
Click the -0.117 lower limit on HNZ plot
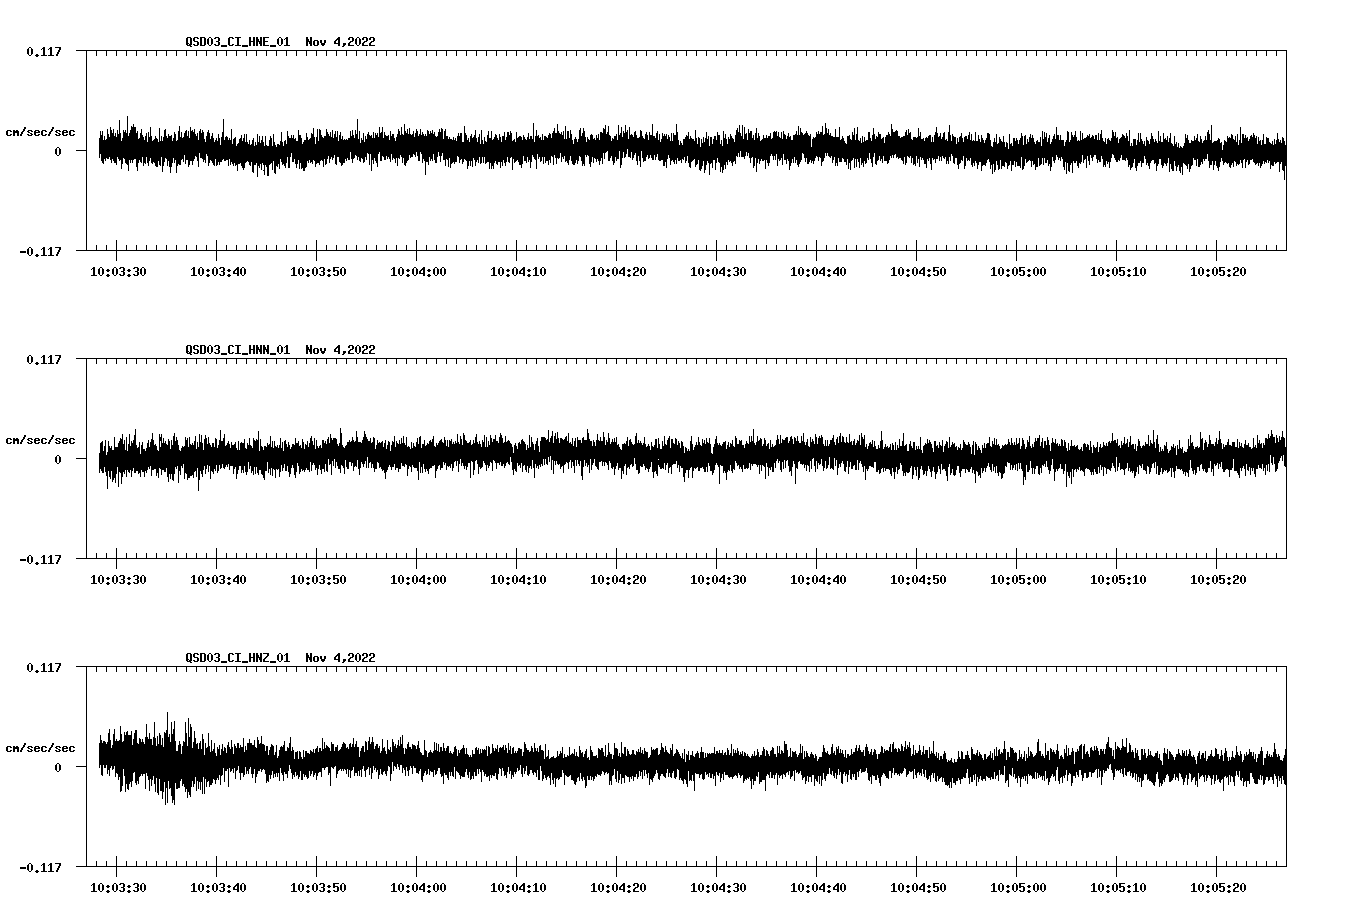(x=40, y=867)
